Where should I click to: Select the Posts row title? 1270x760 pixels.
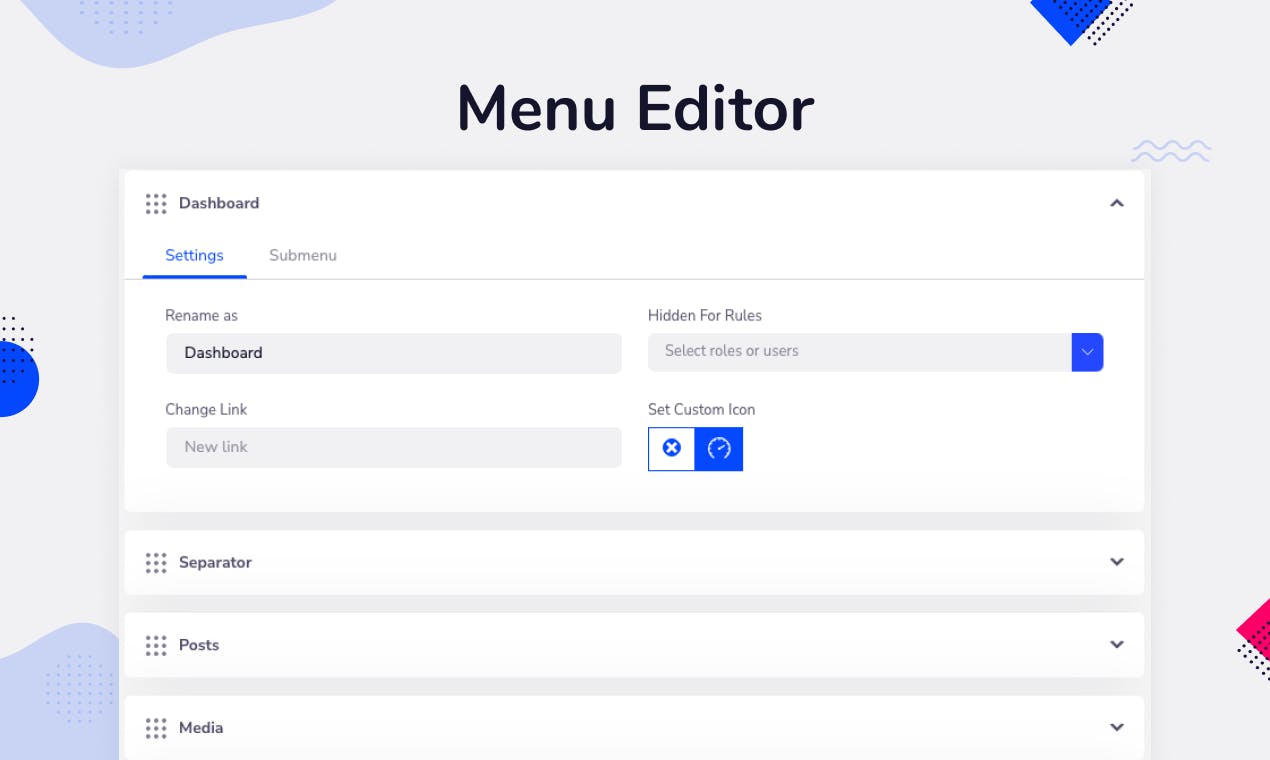(x=199, y=645)
